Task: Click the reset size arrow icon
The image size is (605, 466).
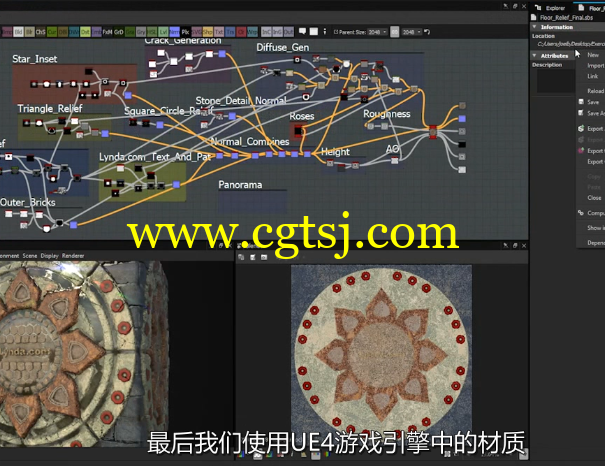Action: (x=427, y=32)
